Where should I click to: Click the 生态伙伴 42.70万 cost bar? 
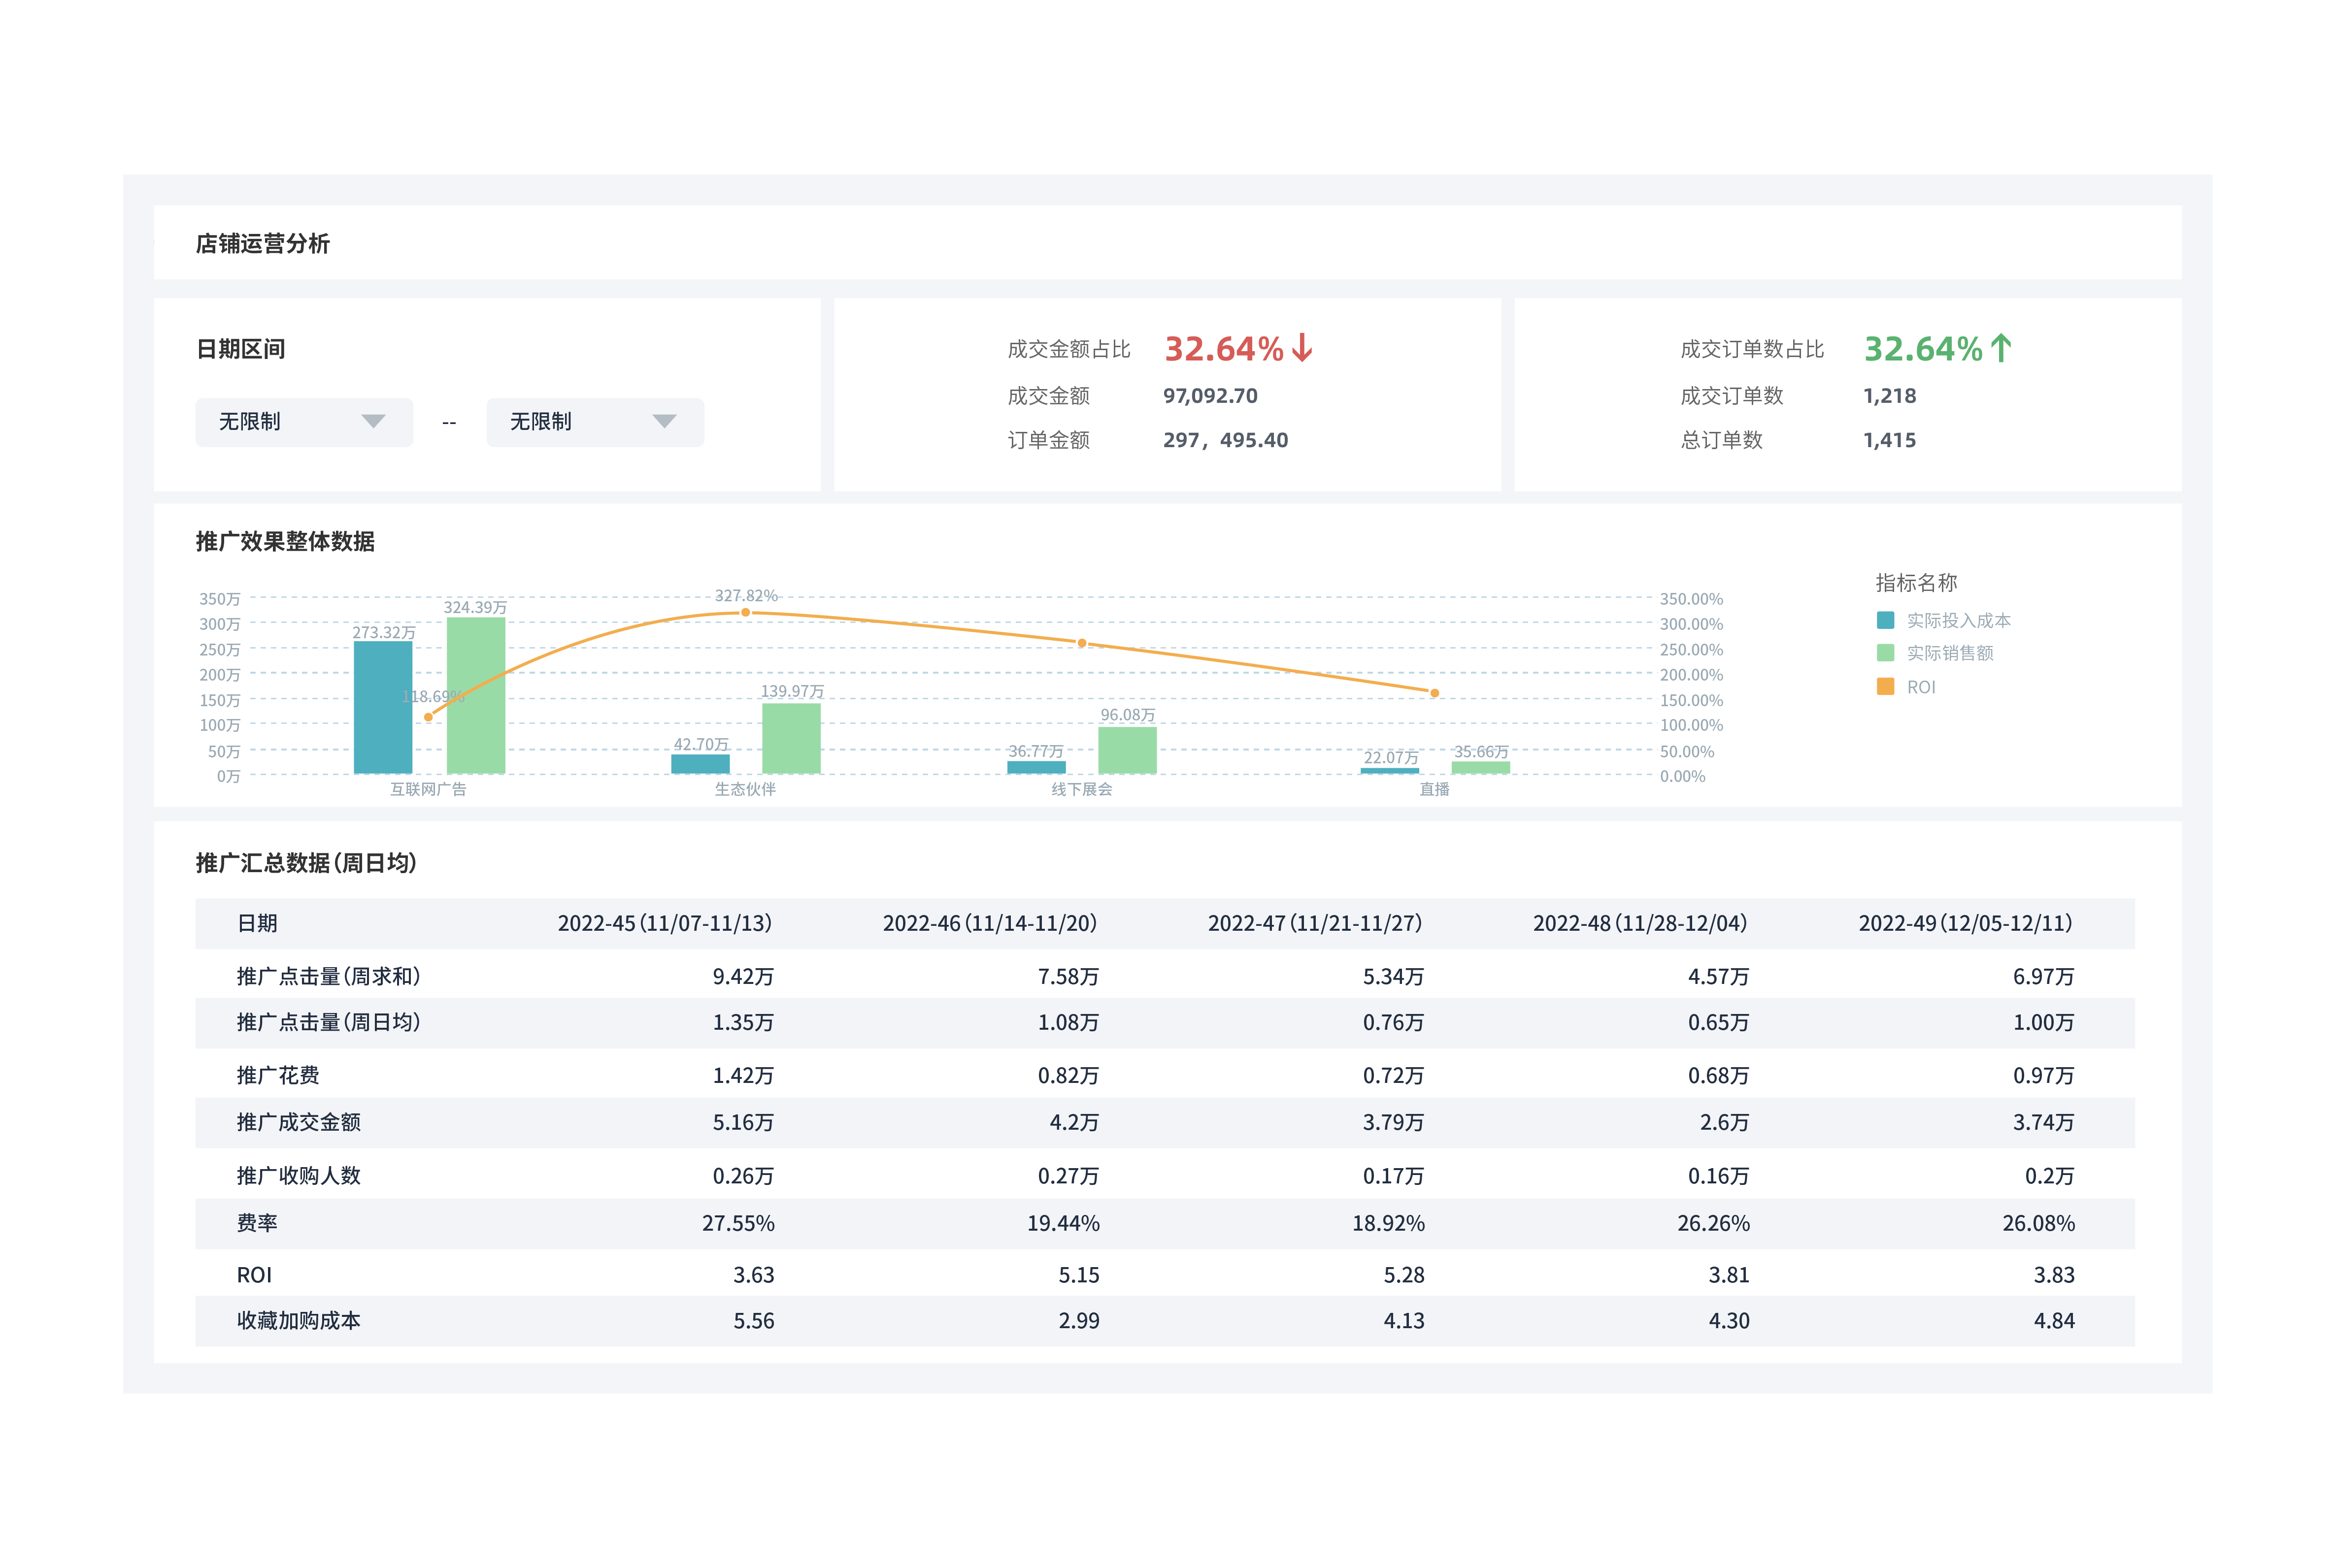coord(700,764)
